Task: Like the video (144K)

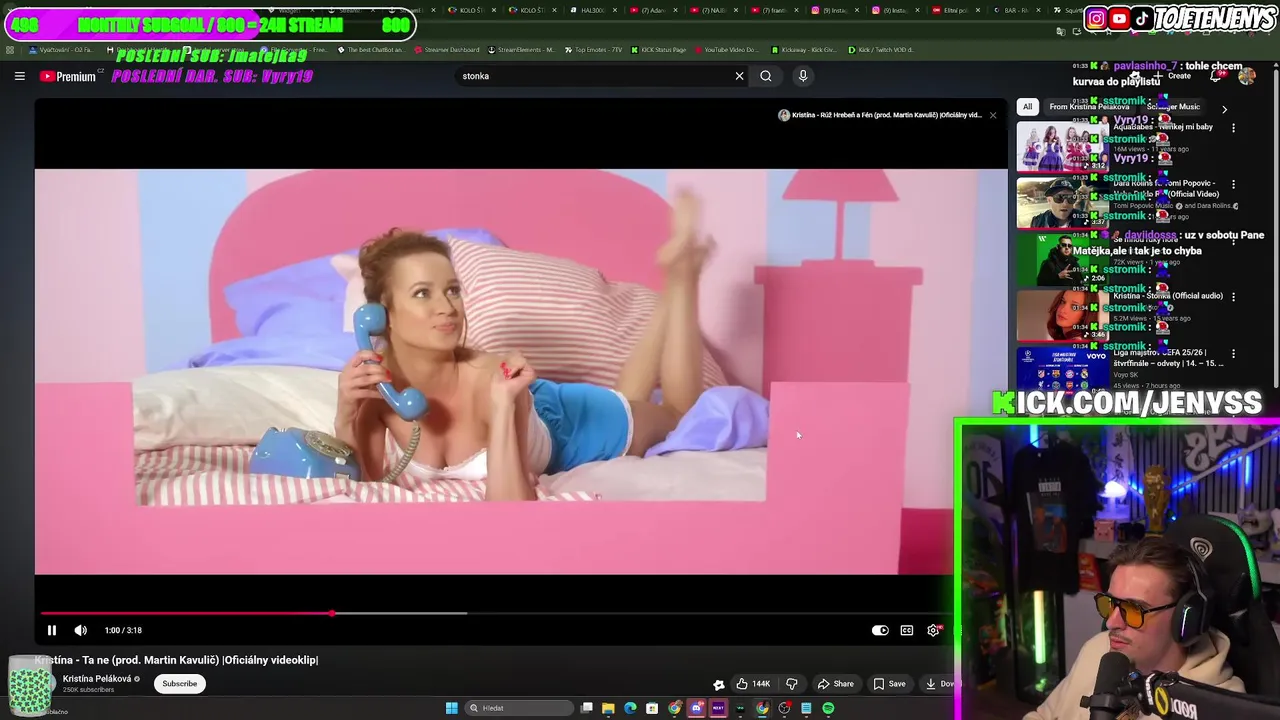Action: point(753,684)
